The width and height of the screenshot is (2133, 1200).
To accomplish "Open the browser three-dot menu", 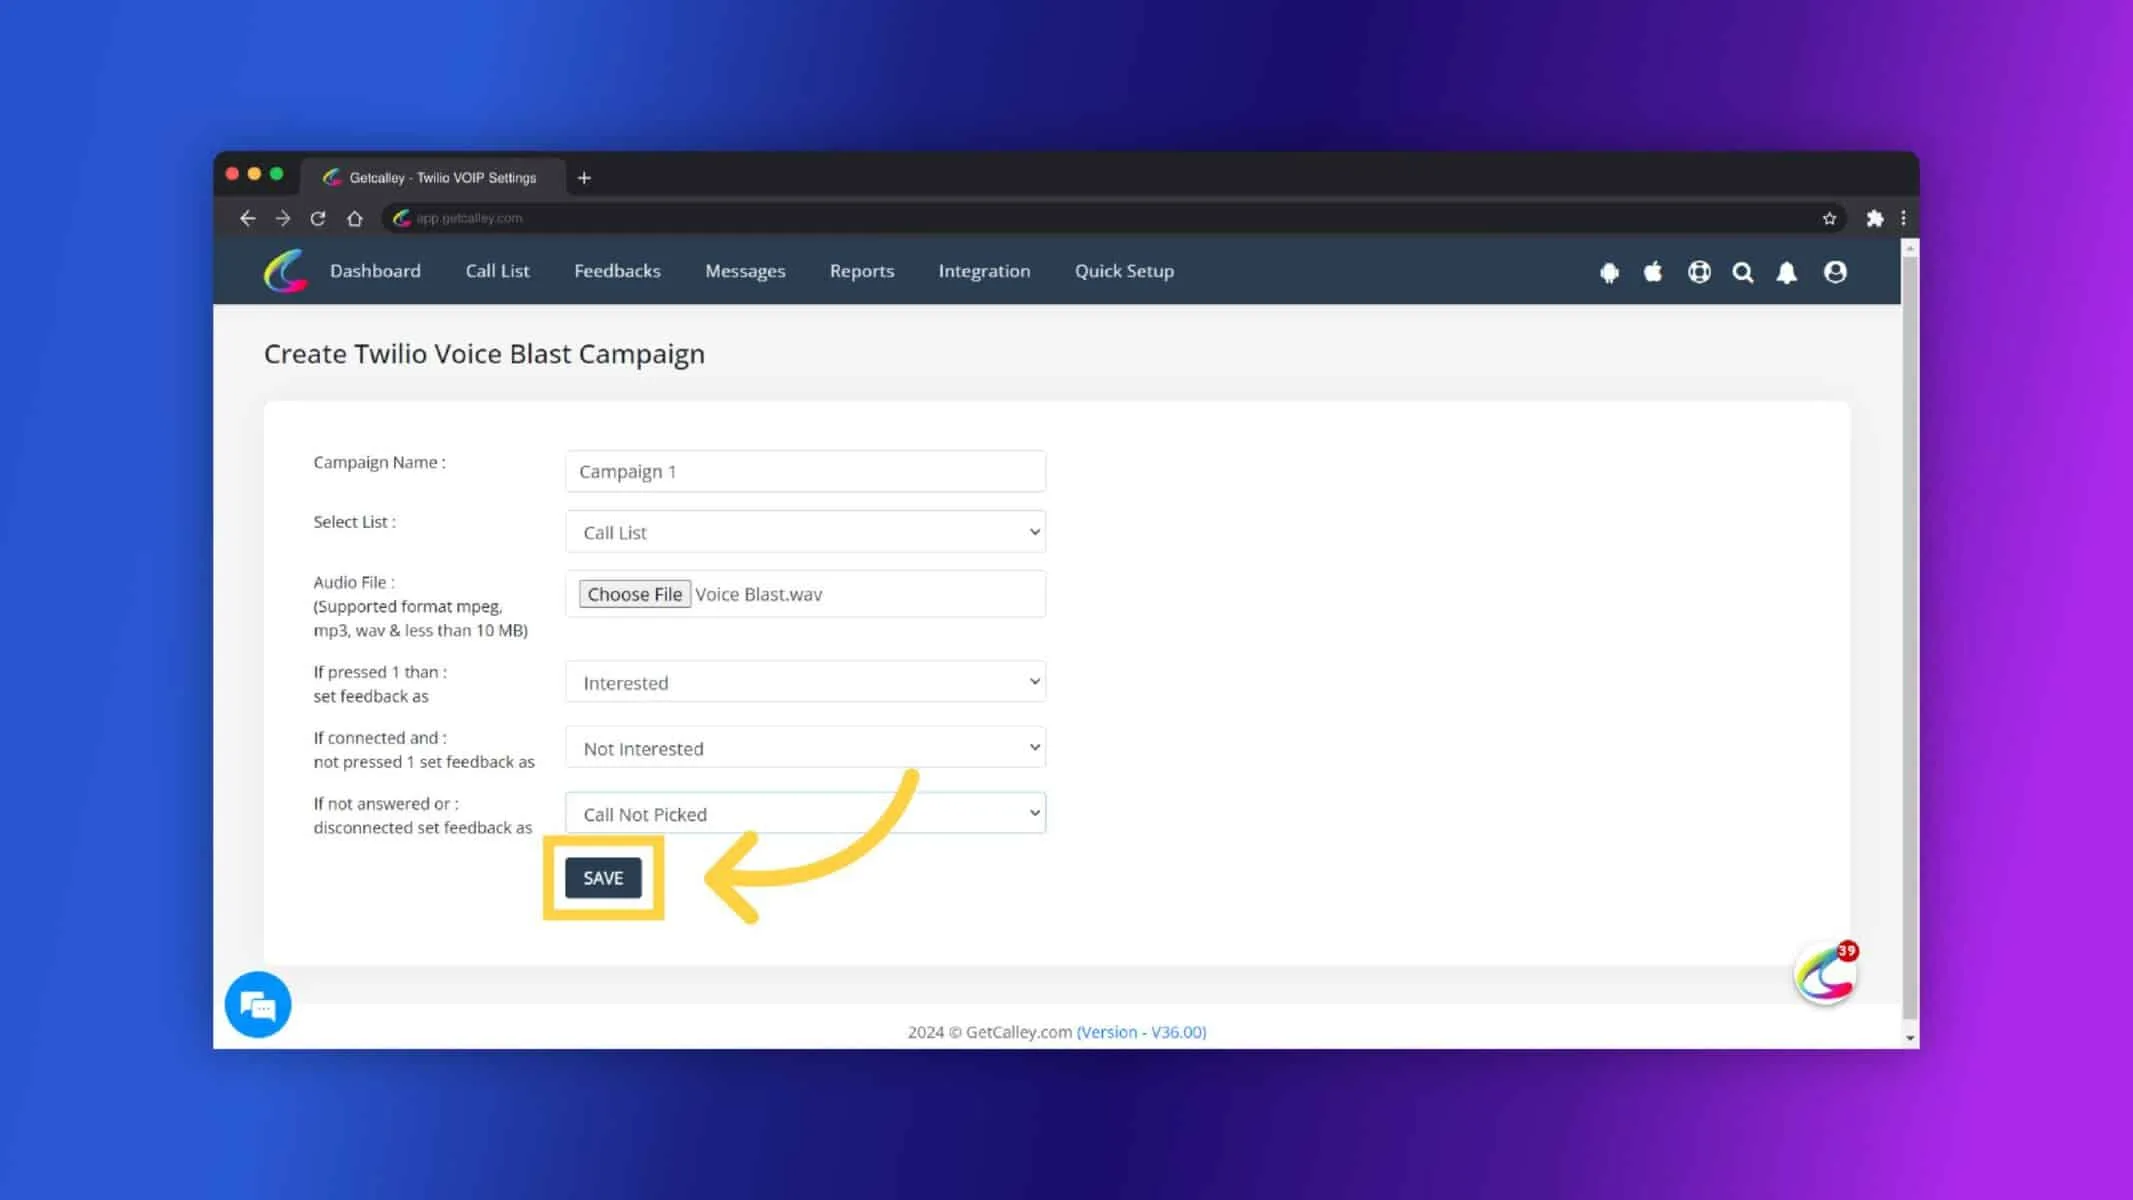I will [x=1903, y=218].
